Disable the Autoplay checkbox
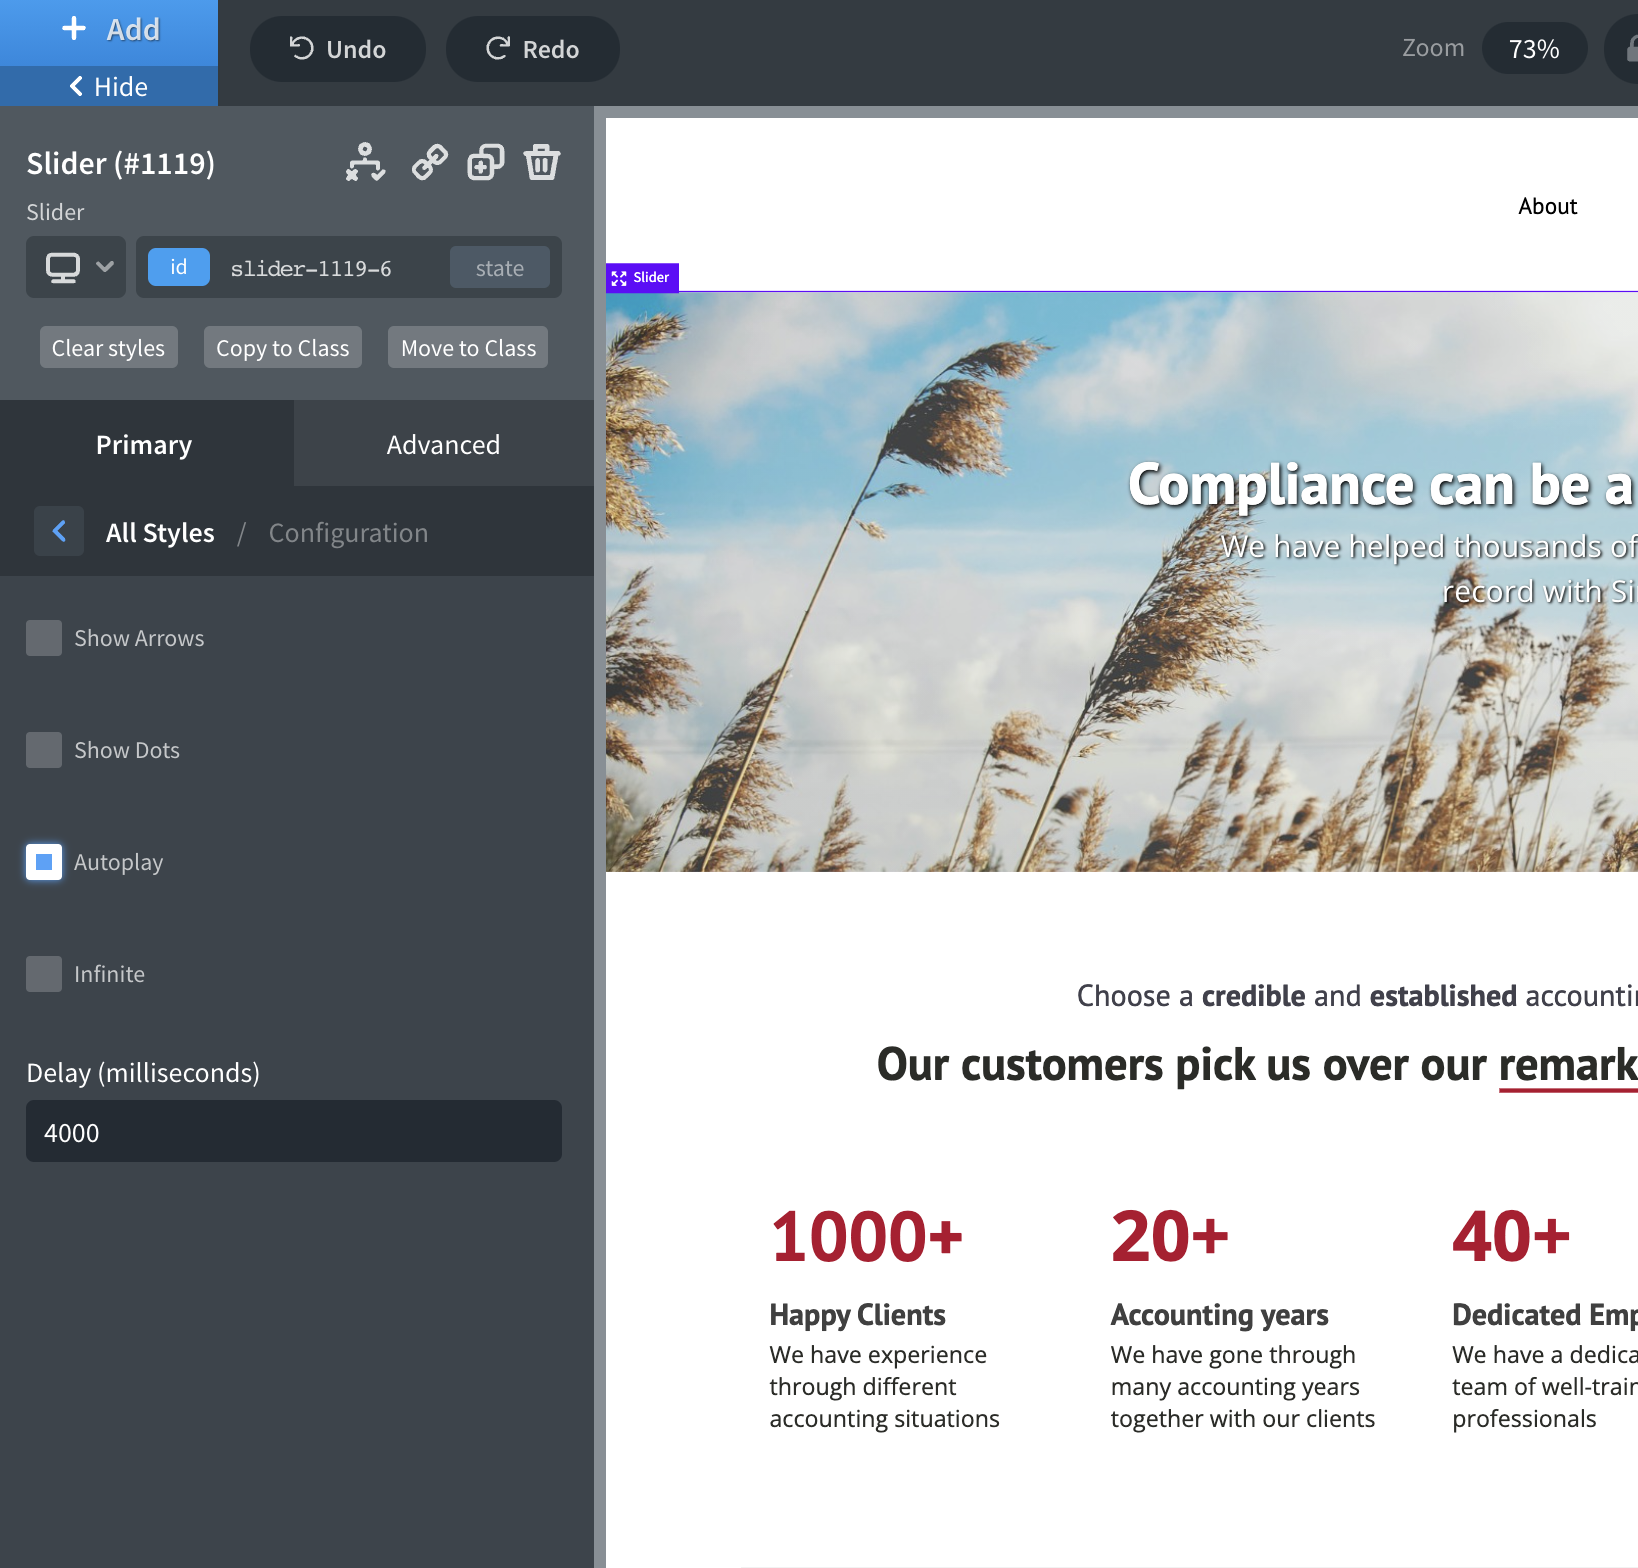 click(44, 862)
